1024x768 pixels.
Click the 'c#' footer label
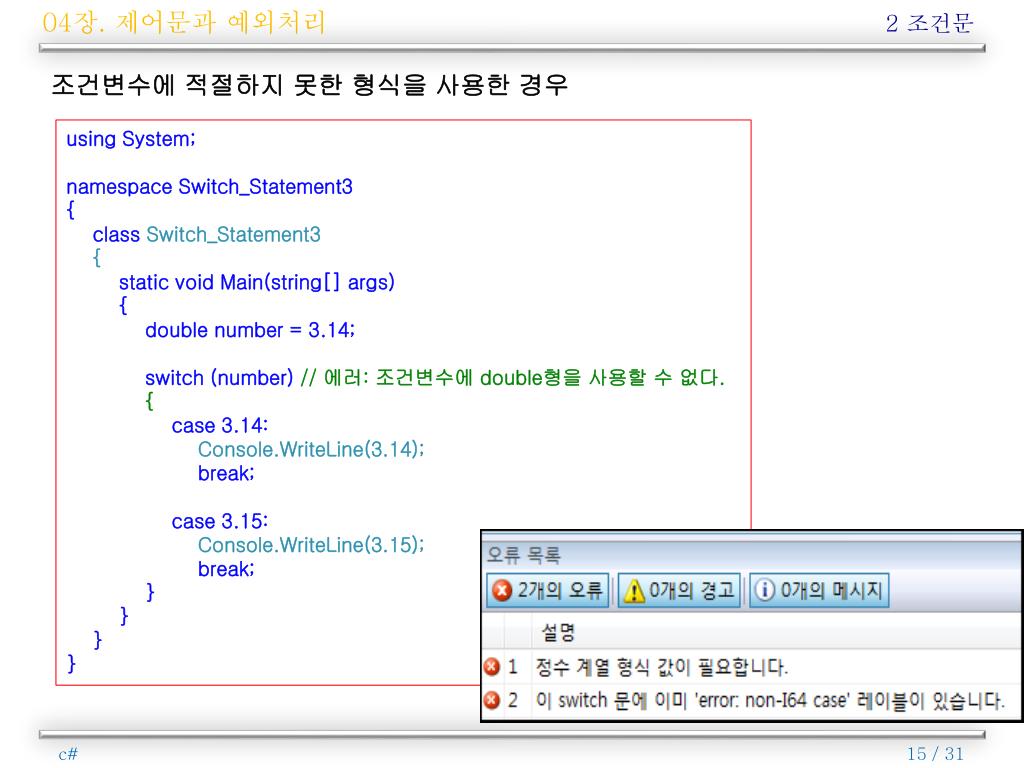[68, 754]
